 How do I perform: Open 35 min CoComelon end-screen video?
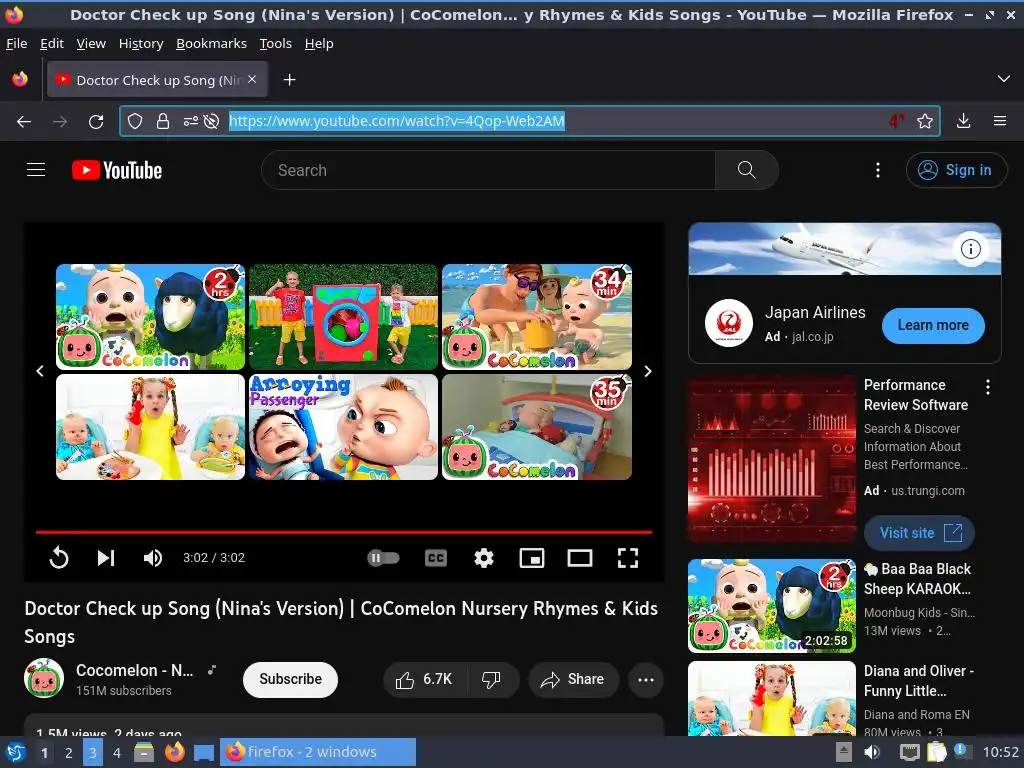tap(537, 427)
